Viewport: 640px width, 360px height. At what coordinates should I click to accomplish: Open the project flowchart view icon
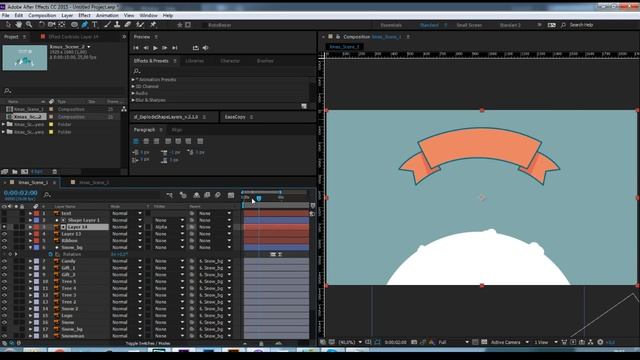point(124,109)
